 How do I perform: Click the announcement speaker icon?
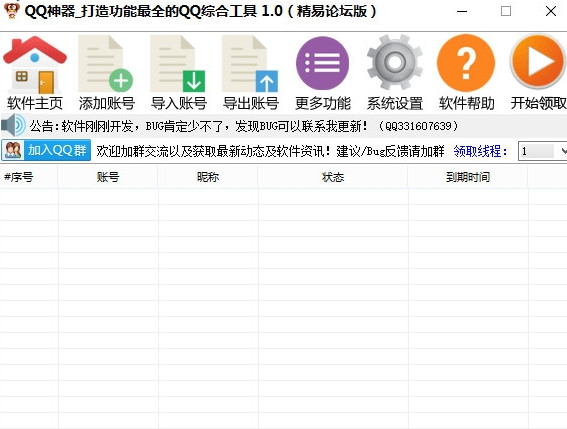[13, 126]
